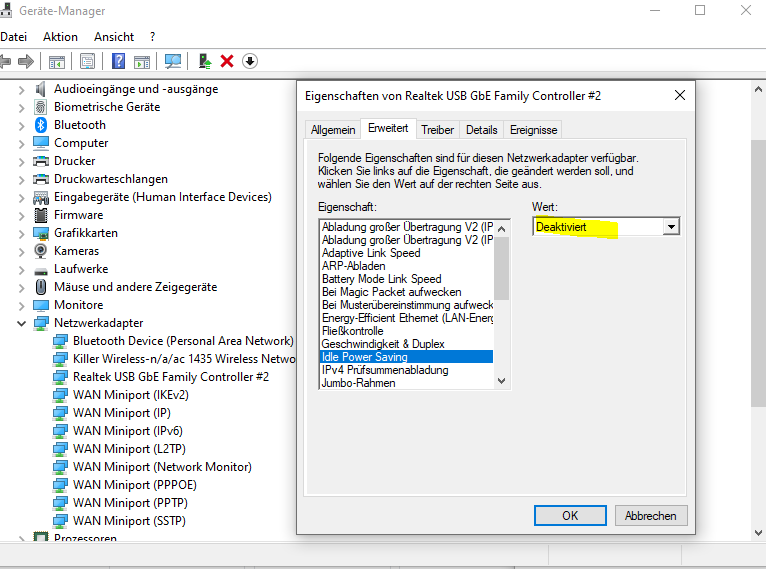Click the blue help icon in toolbar
768x571 pixels.
tap(118, 61)
